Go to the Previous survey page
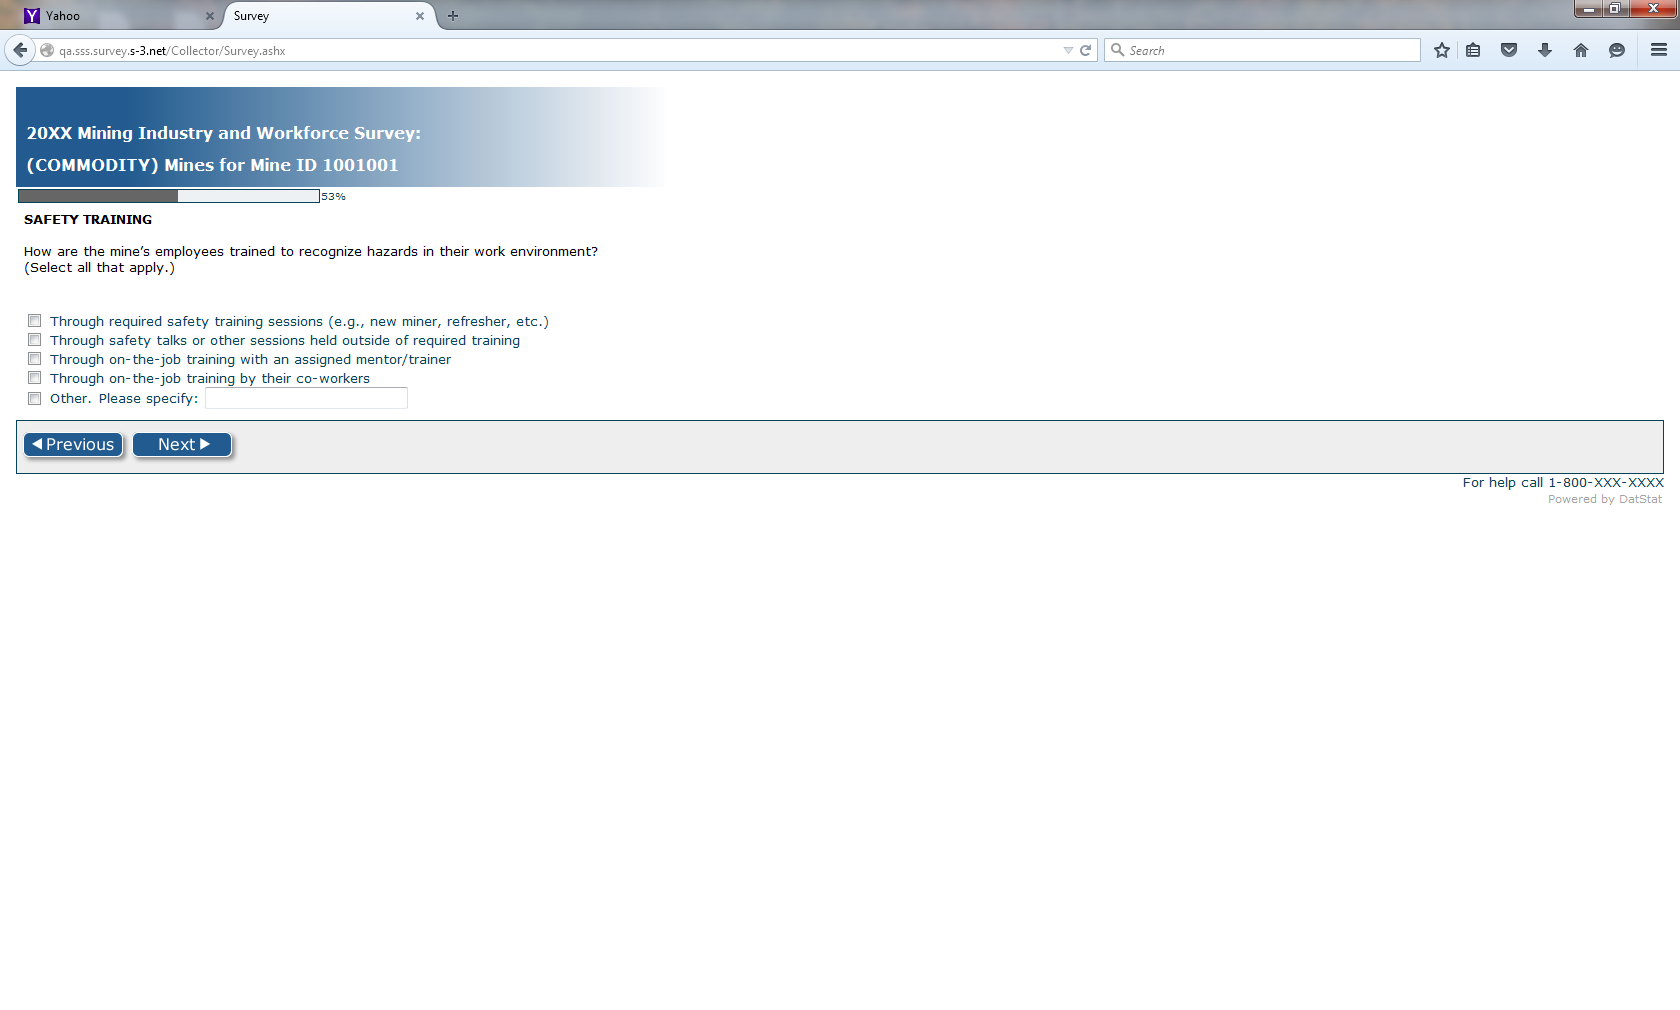The width and height of the screenshot is (1680, 1010). (73, 445)
